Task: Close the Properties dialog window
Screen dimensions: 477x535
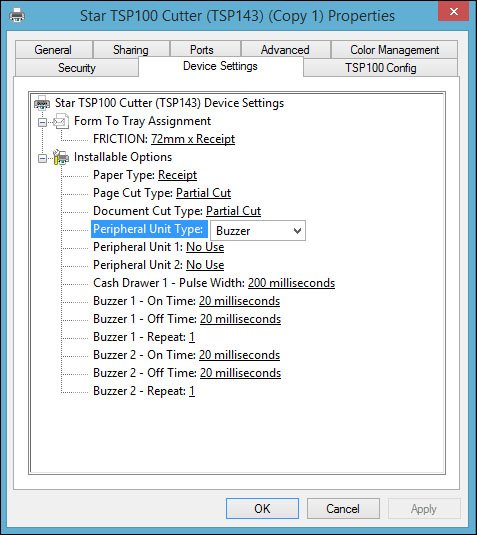Action: [454, 11]
